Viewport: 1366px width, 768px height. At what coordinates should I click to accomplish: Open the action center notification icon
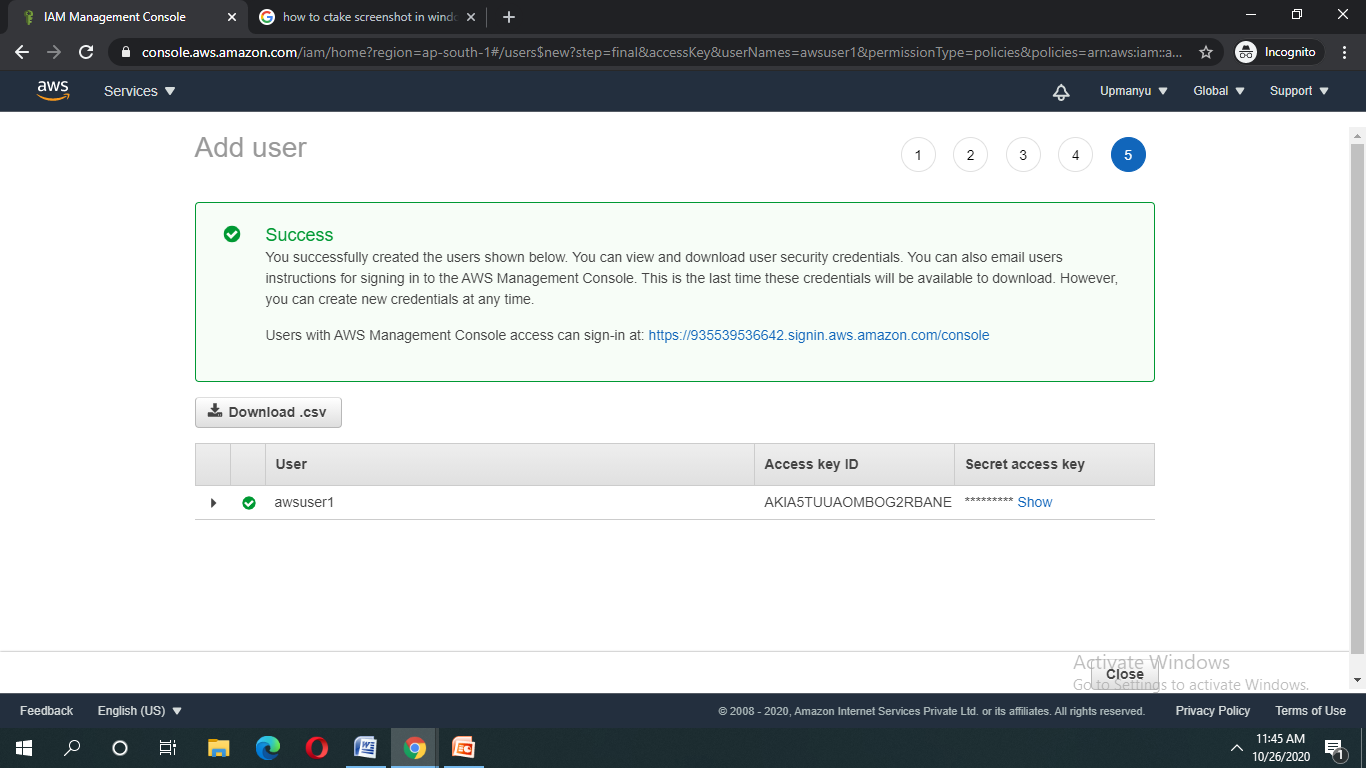(1333, 747)
